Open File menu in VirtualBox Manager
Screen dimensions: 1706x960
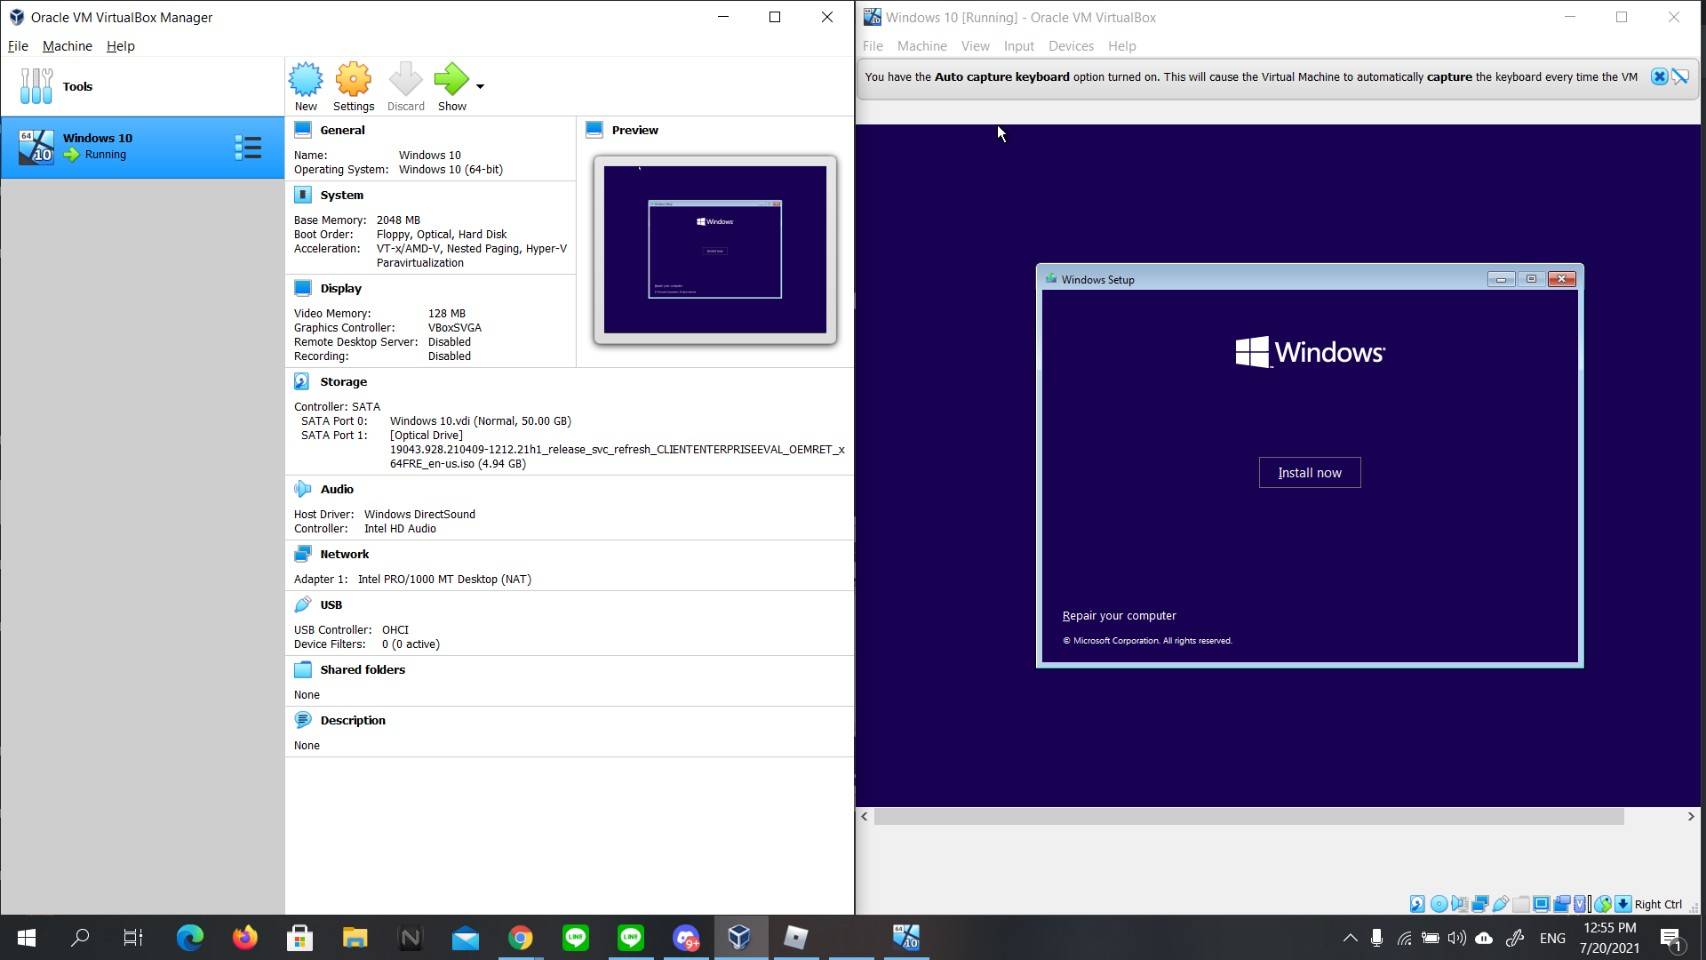tap(18, 46)
